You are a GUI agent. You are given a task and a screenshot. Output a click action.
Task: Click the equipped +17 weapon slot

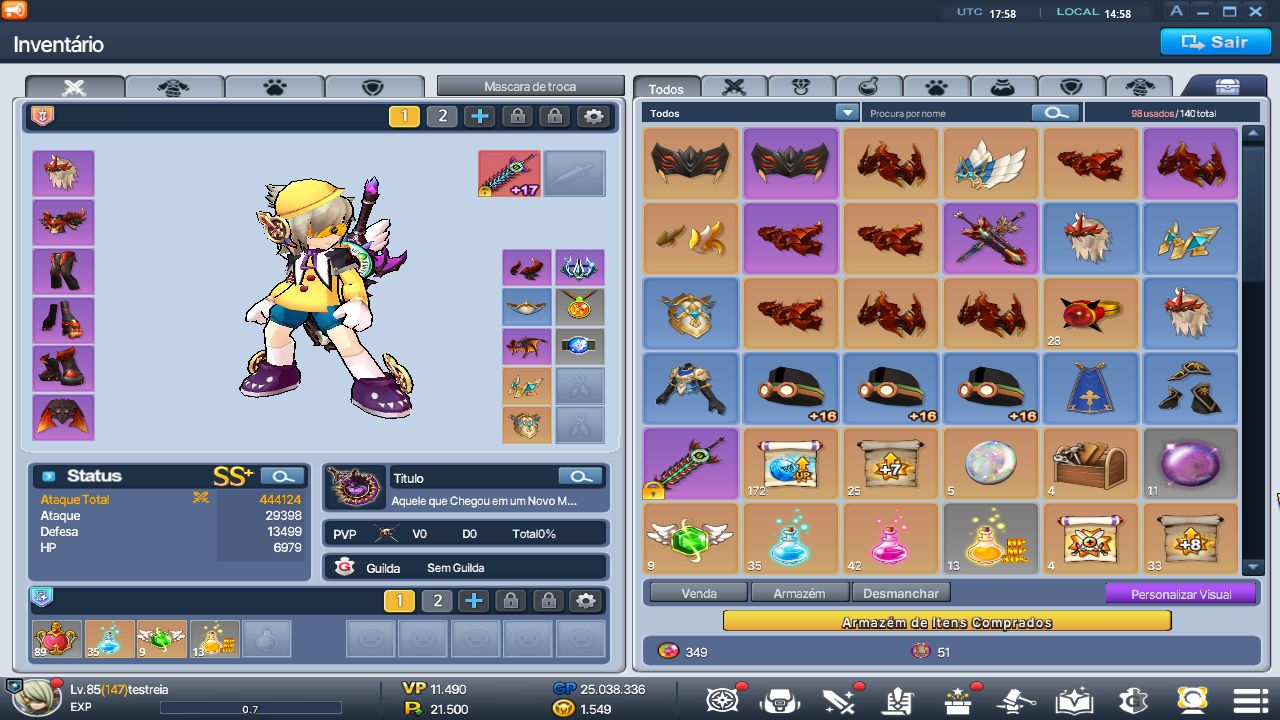[509, 173]
